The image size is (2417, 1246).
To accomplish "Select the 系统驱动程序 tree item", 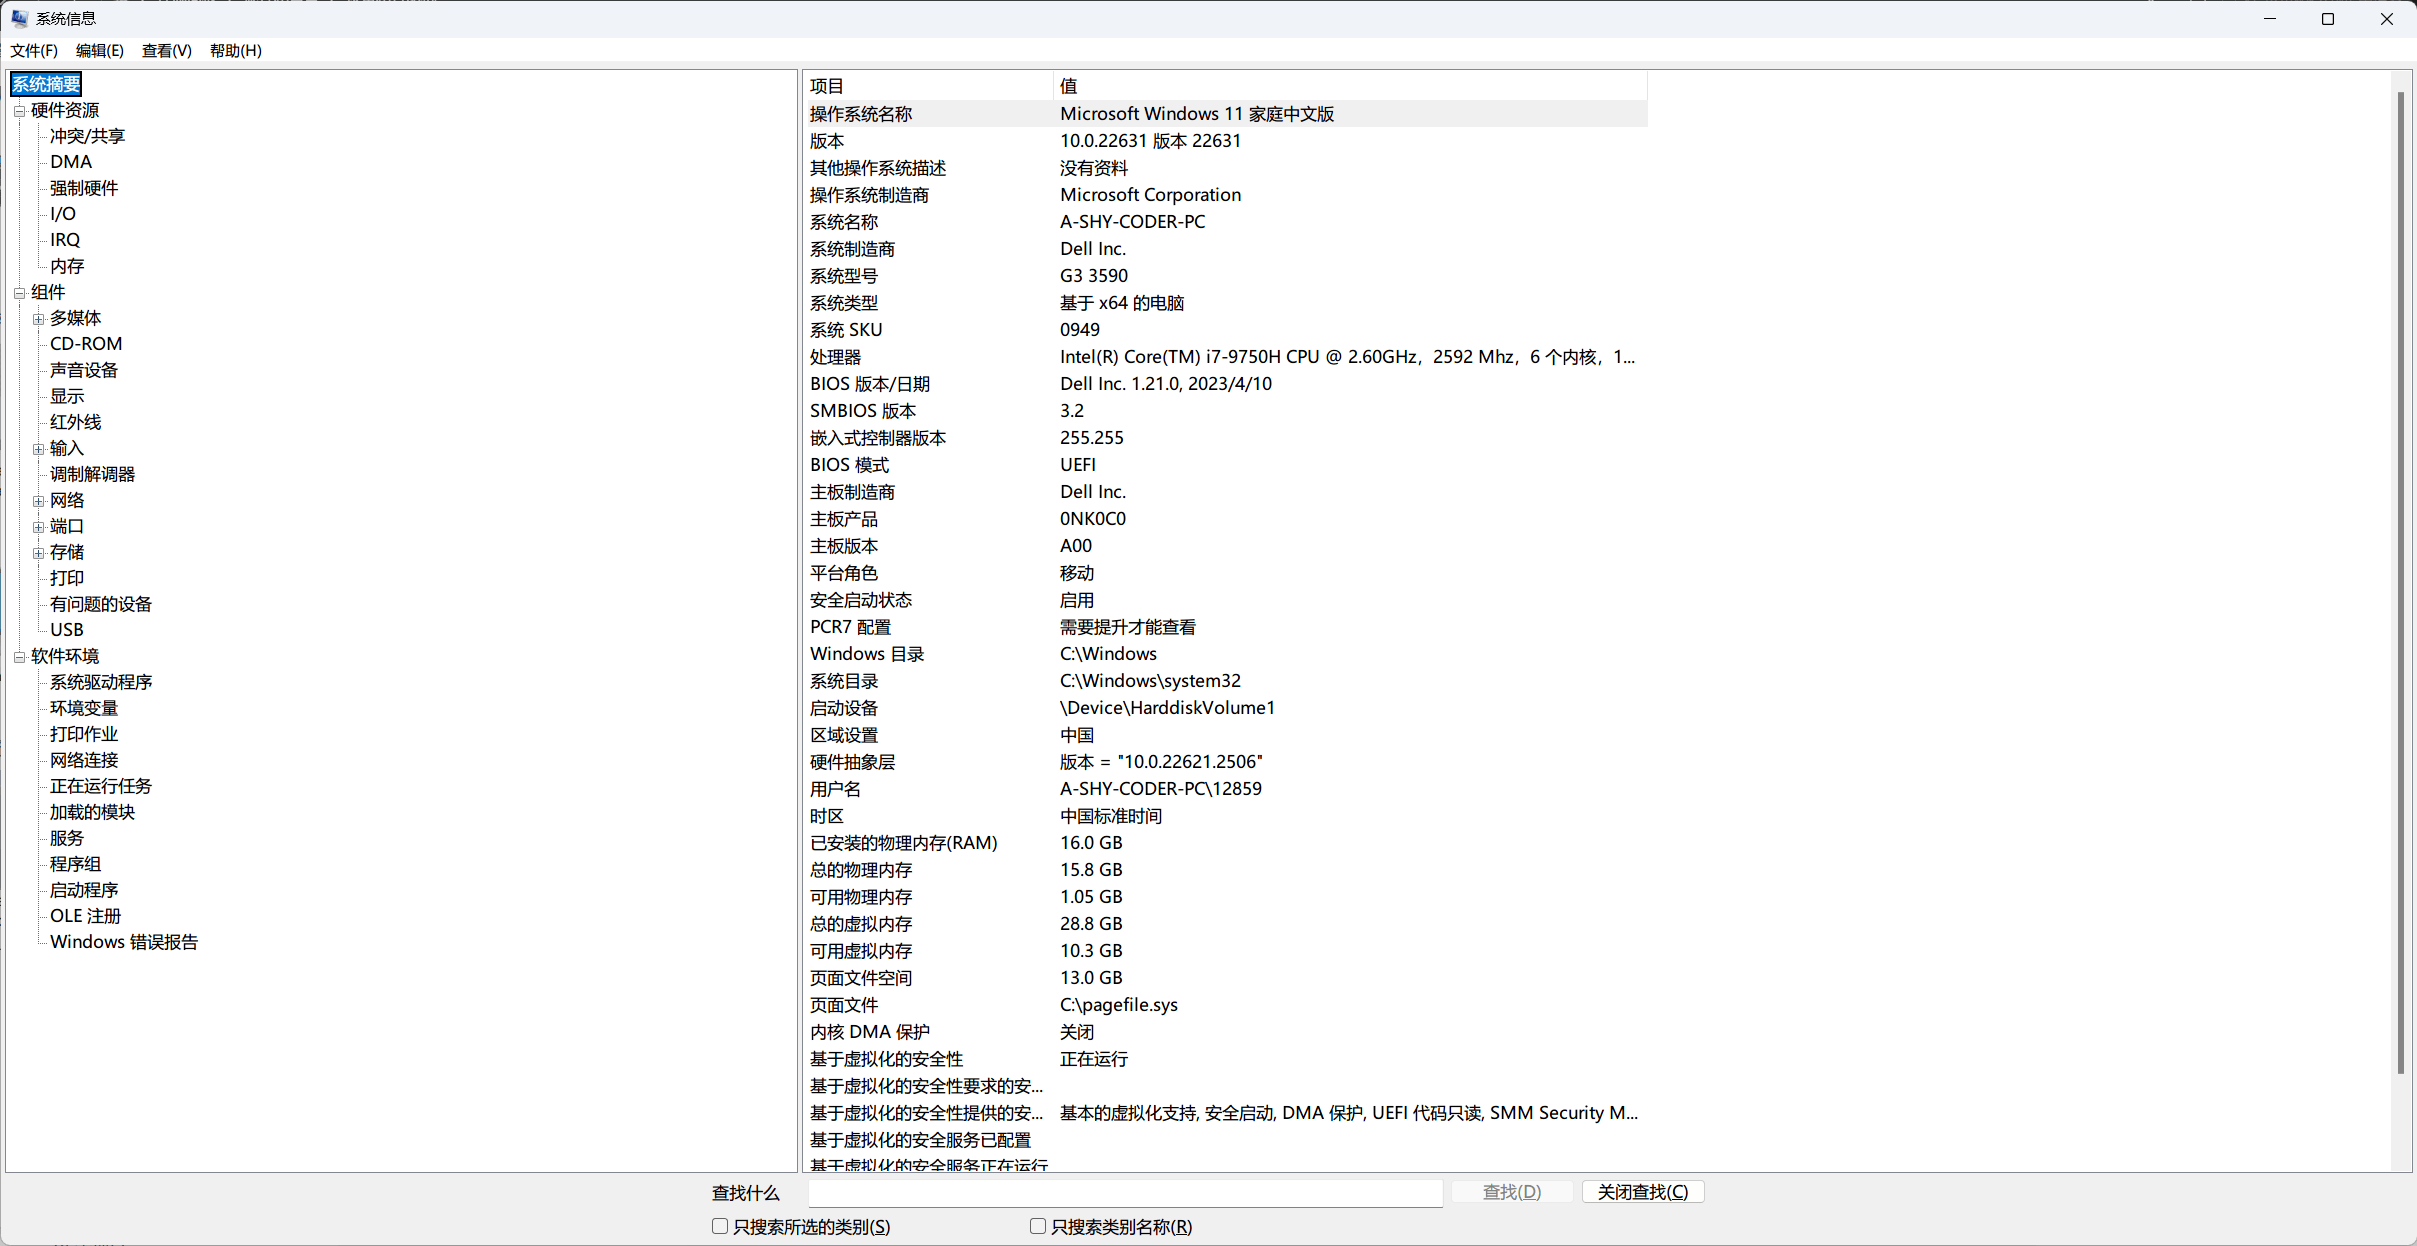I will pos(101,682).
